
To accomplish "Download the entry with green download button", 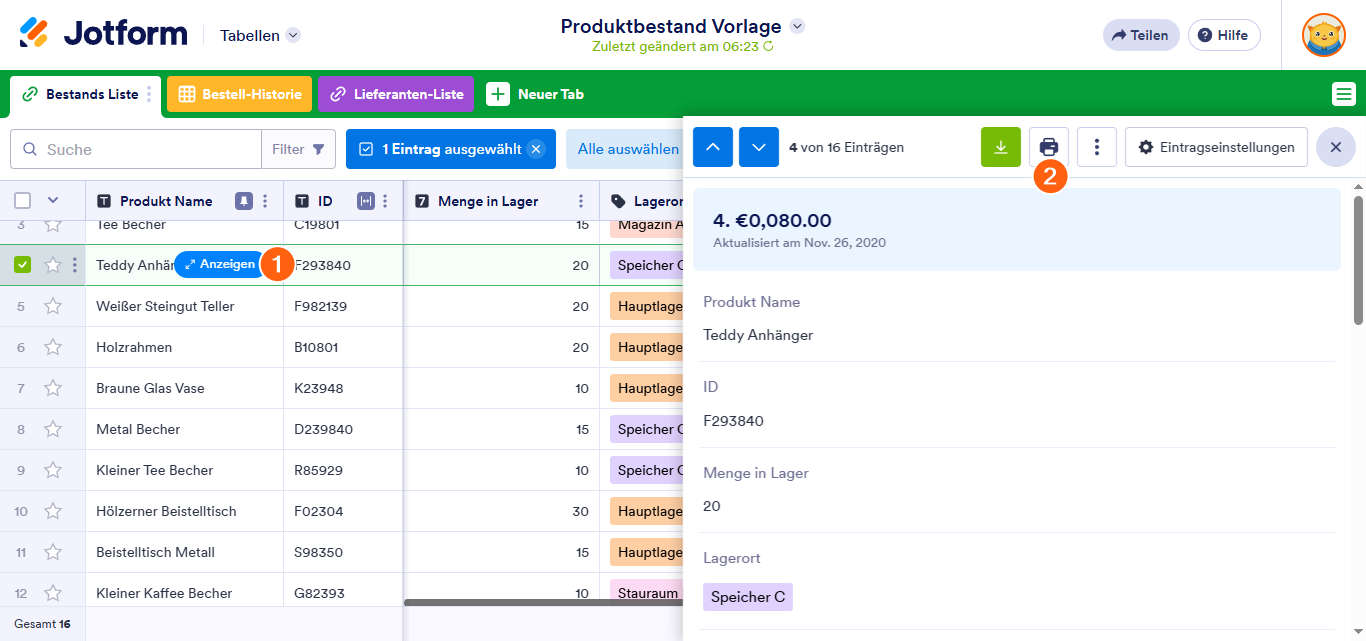I will point(1000,147).
